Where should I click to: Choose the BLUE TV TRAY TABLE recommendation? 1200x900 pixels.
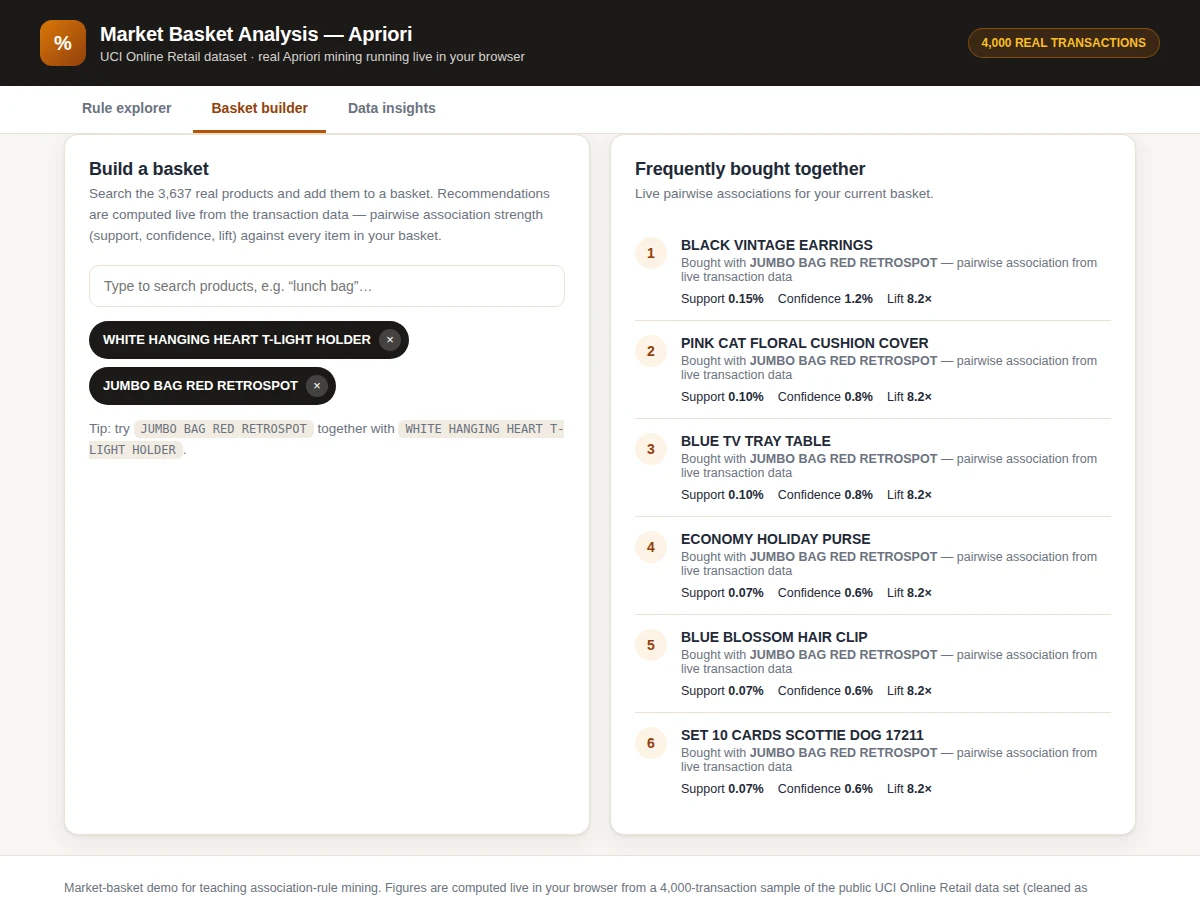756,441
